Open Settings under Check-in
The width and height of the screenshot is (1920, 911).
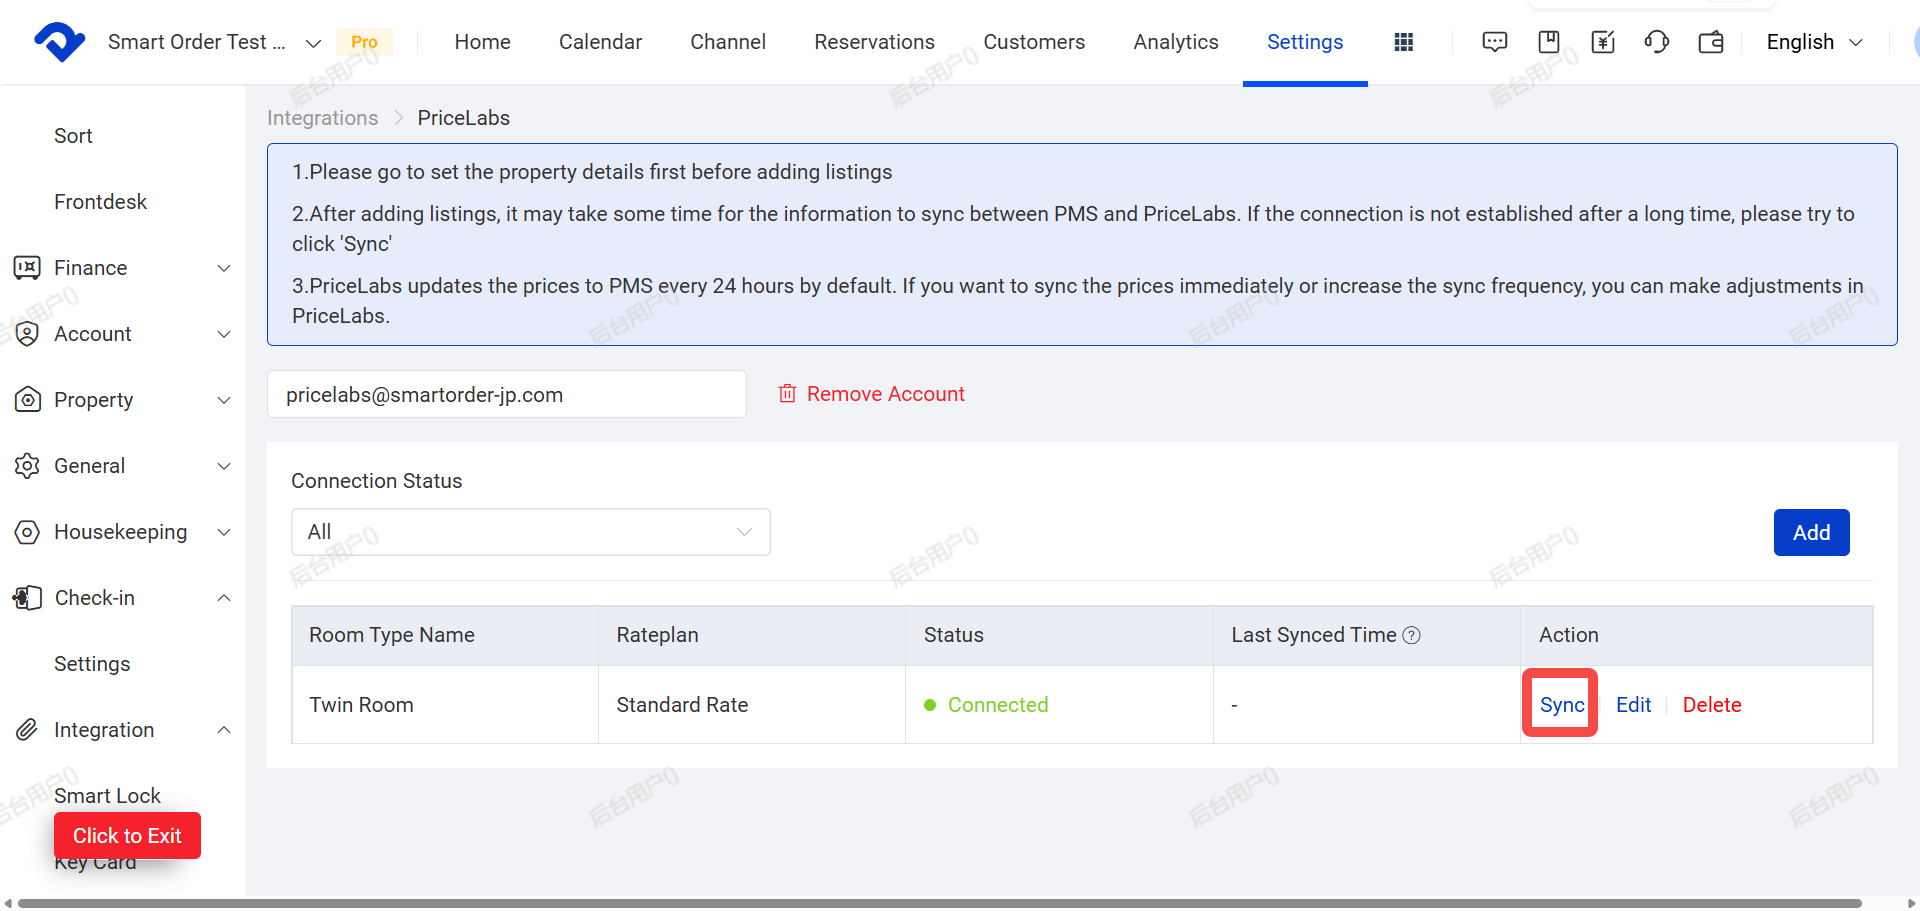coord(92,664)
